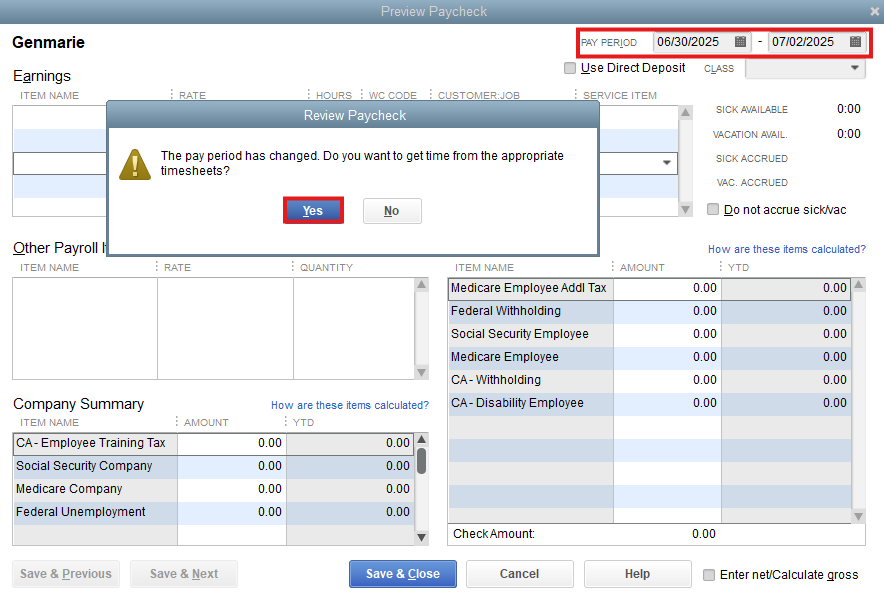Screen dimensions: 884x609
Task: Choose No in Review Paycheck dialog
Action: point(392,211)
